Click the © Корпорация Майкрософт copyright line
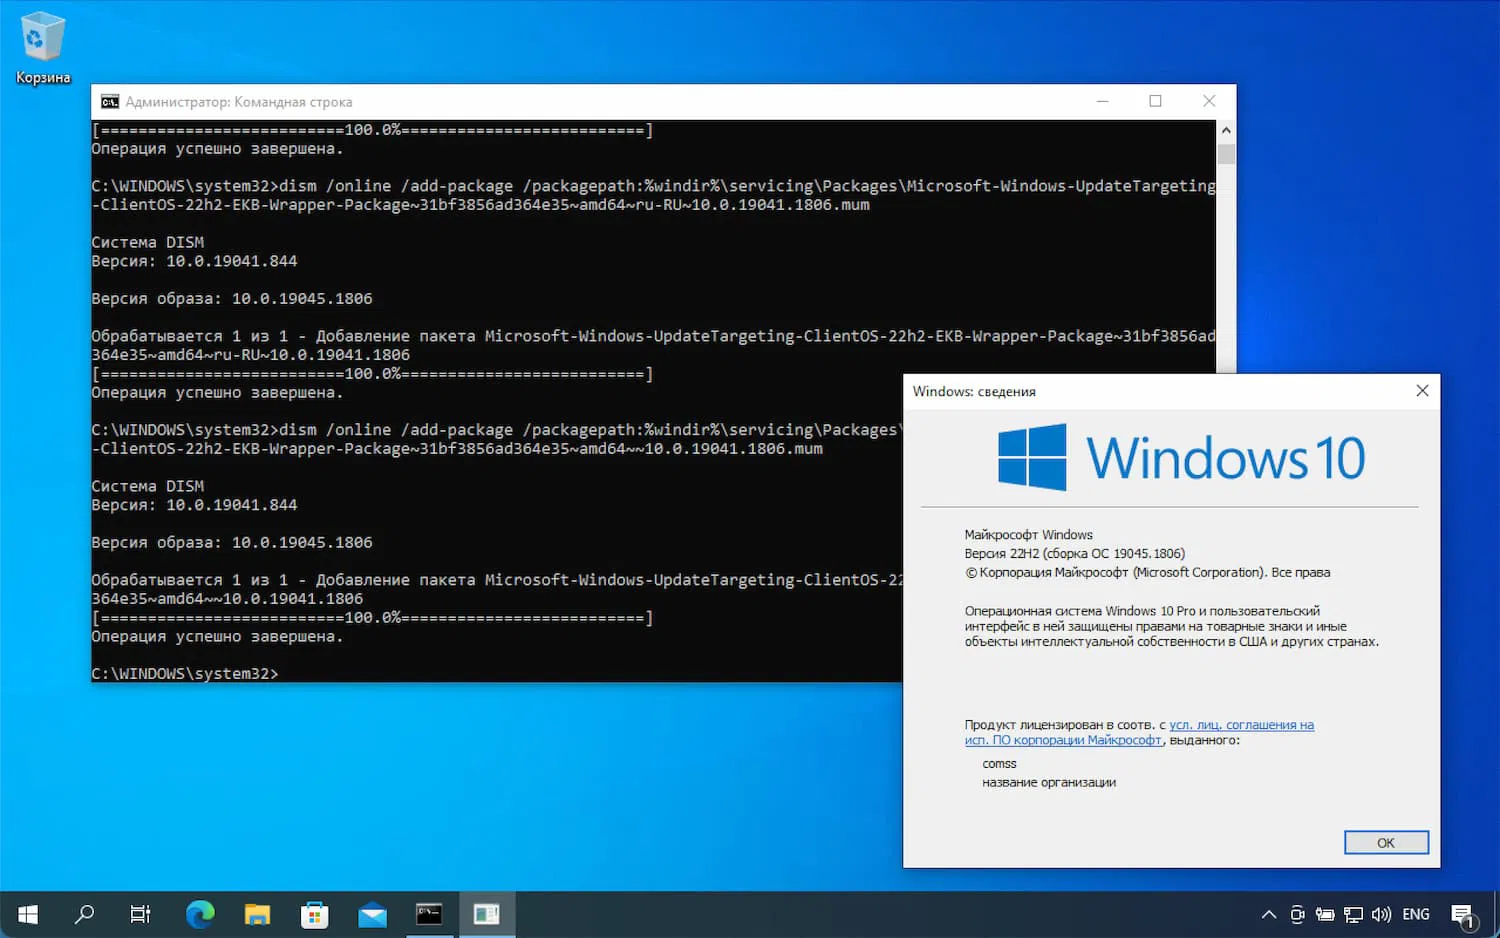The image size is (1500, 938). pyautogui.click(x=1147, y=573)
